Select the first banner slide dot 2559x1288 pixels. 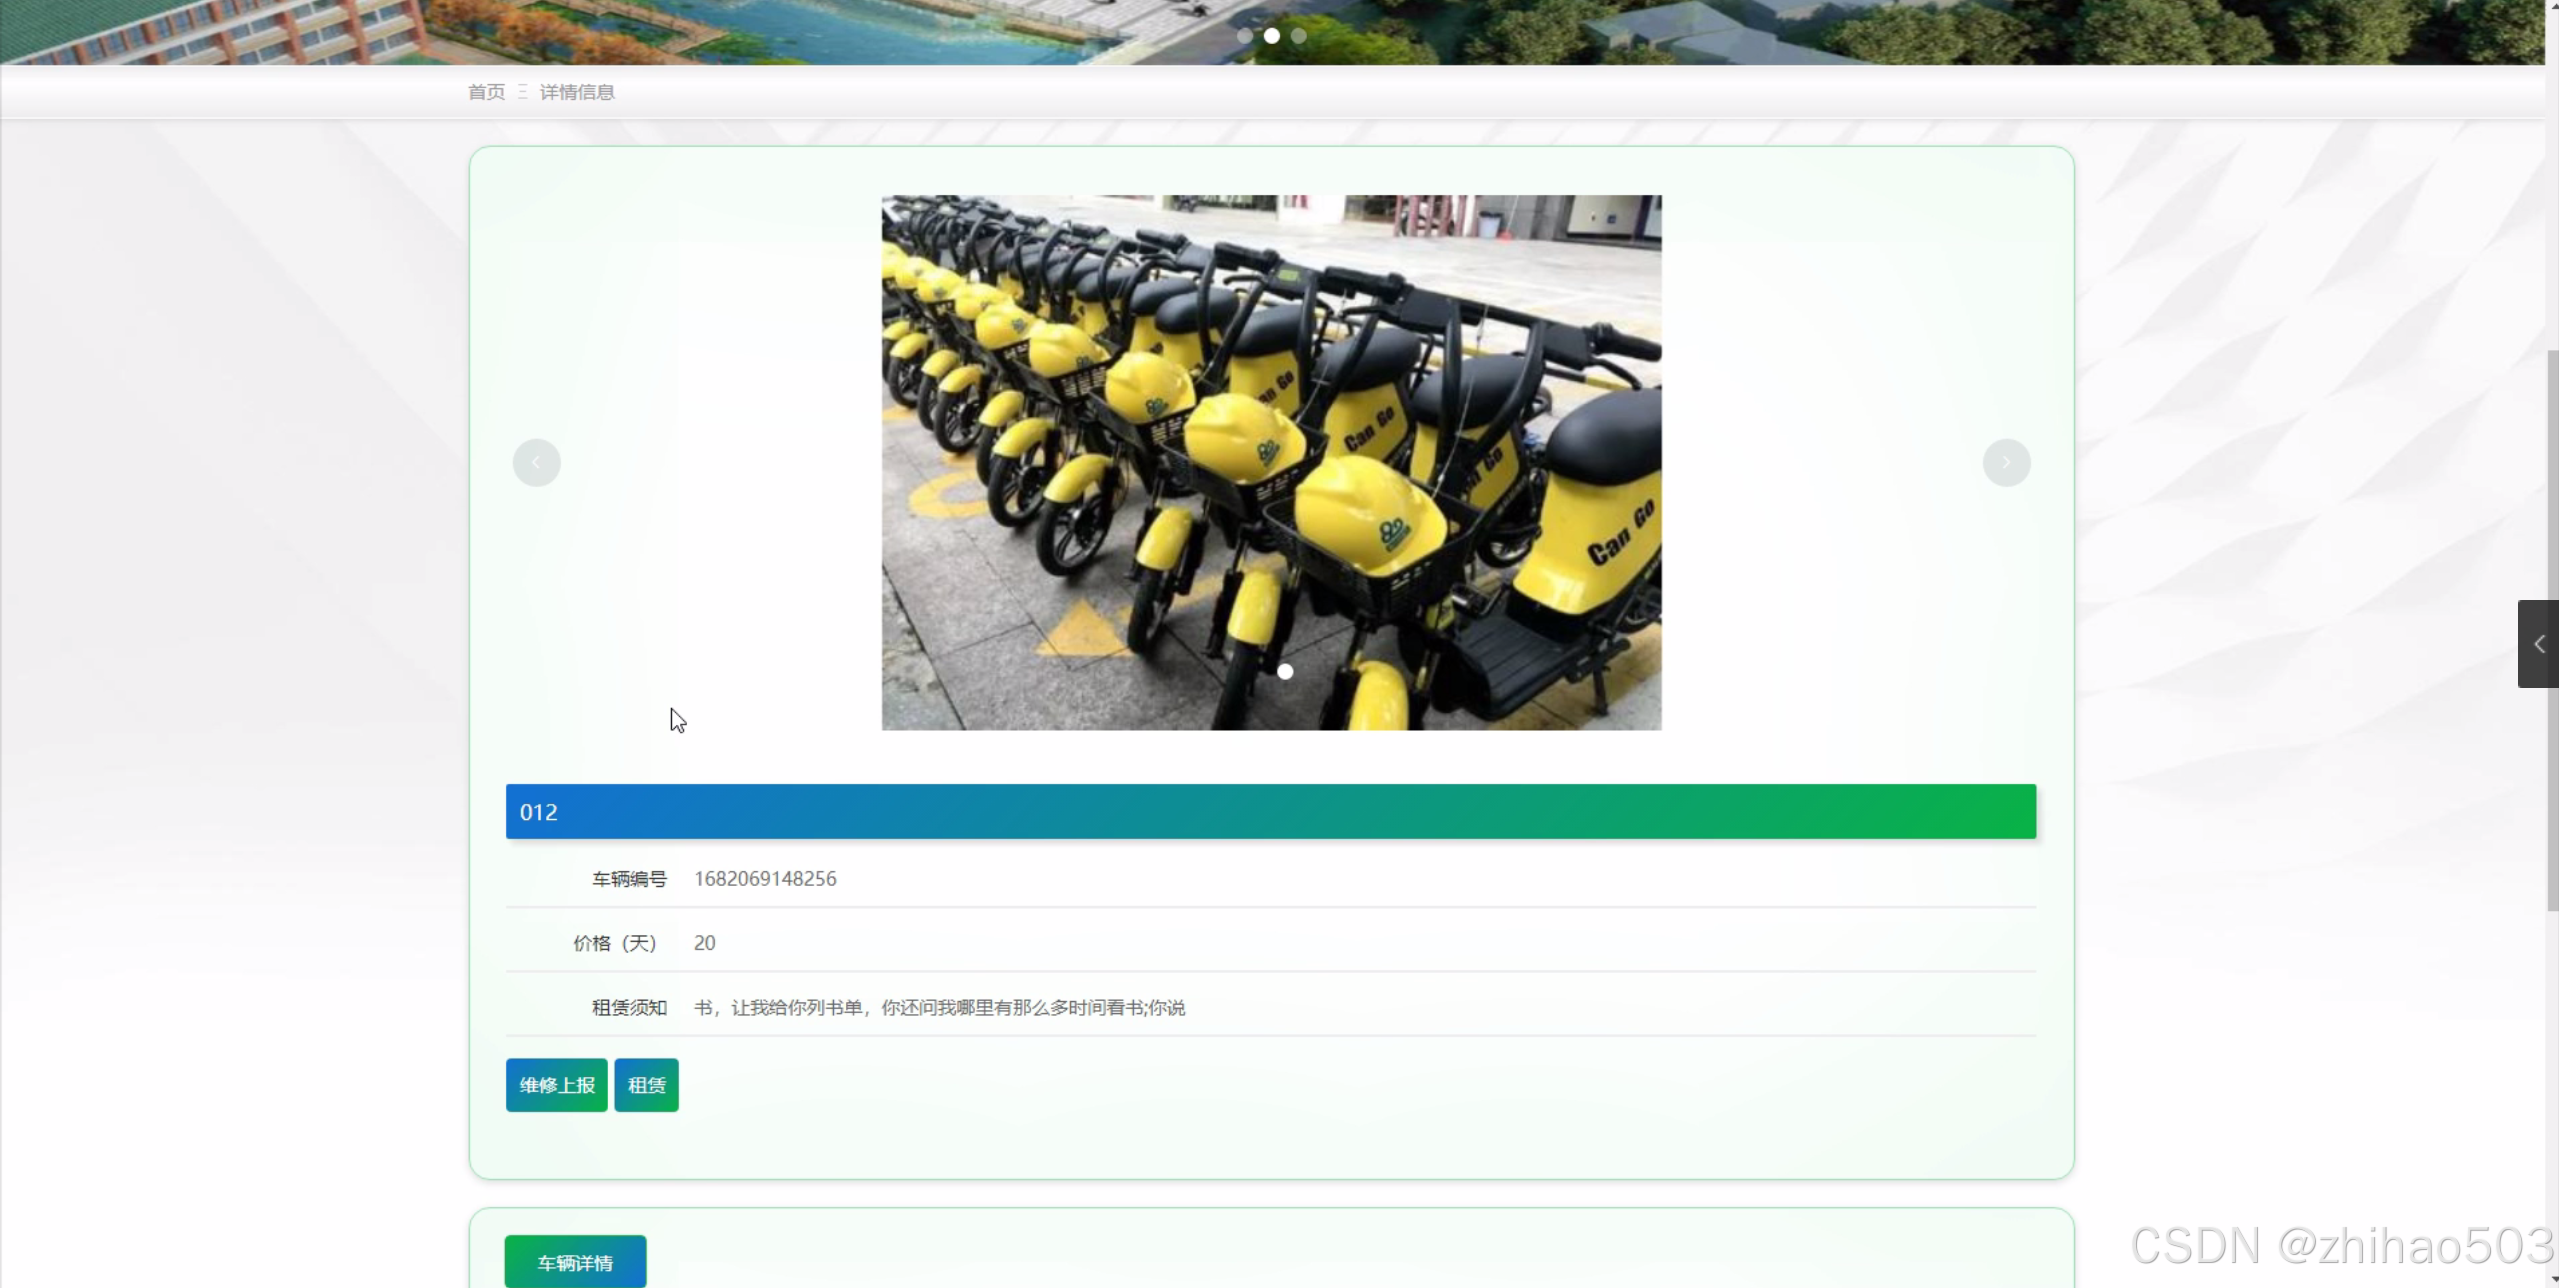pos(1245,36)
